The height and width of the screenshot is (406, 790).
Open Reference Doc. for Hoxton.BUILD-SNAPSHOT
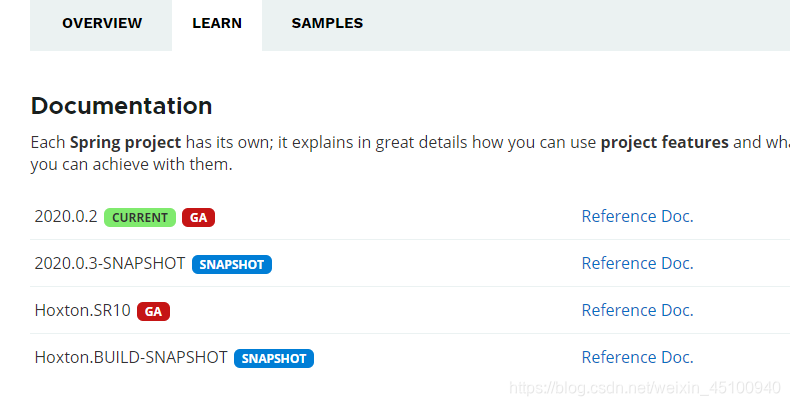[637, 357]
